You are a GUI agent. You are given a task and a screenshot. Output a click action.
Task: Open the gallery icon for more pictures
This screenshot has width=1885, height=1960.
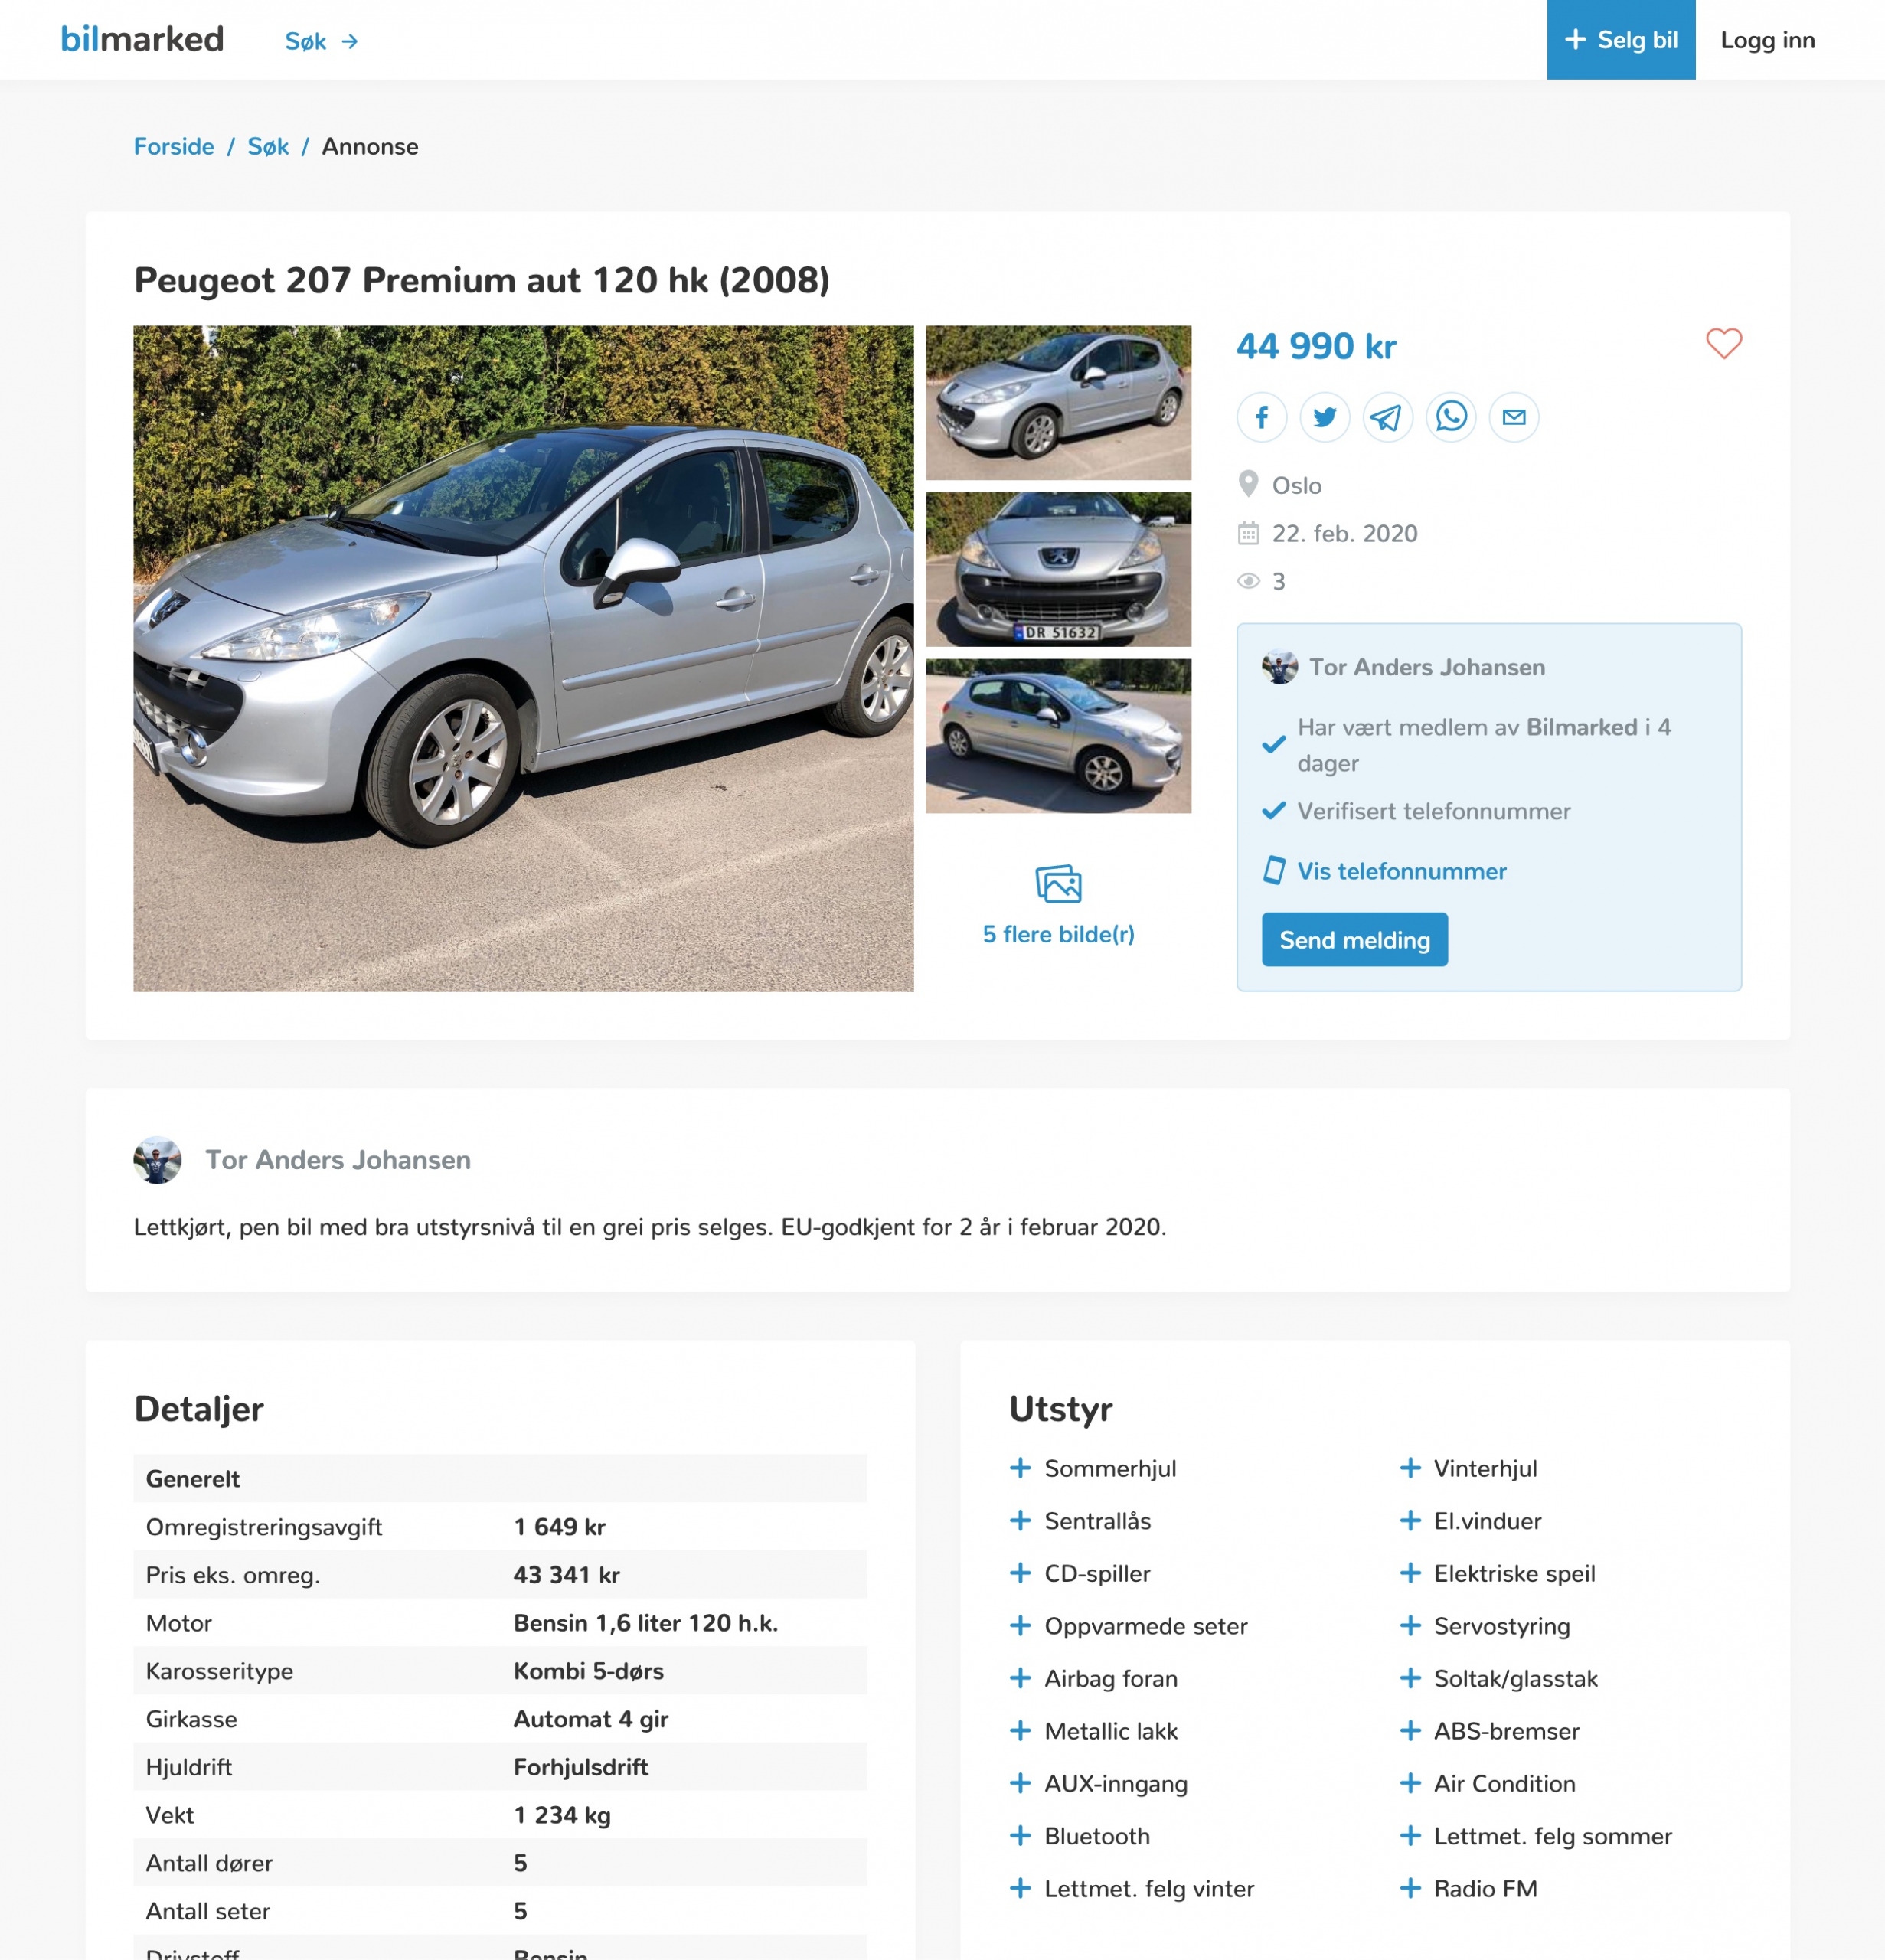1058,884
